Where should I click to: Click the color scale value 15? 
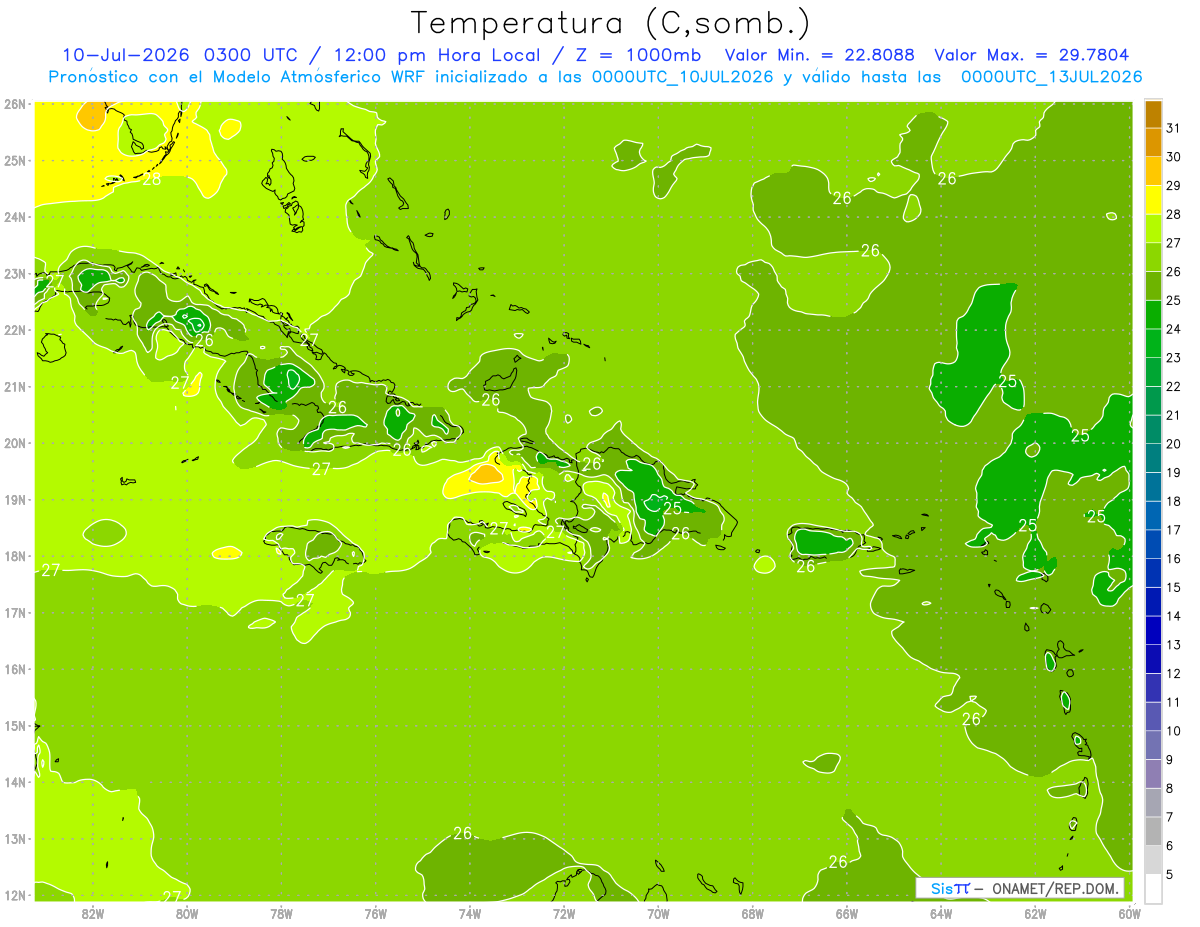[x=1174, y=588]
